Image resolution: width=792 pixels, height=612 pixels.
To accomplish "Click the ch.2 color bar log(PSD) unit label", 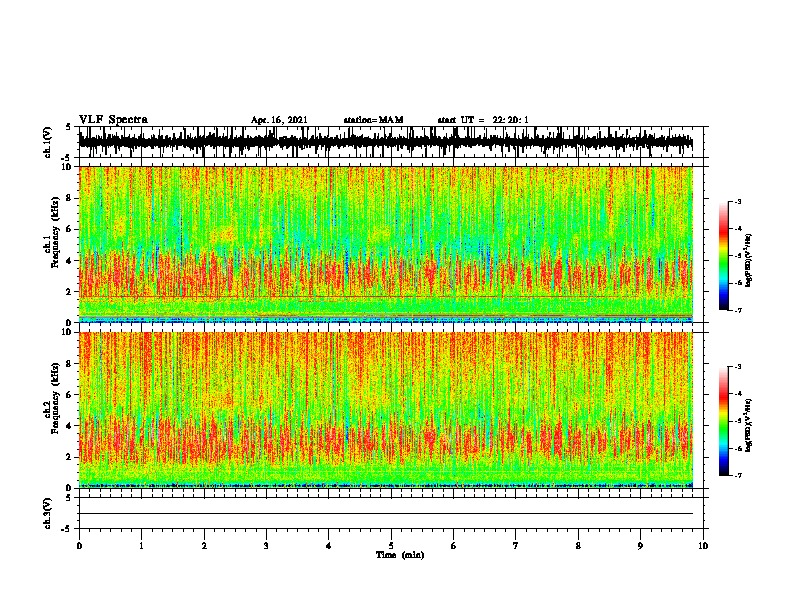I will 748,425.
